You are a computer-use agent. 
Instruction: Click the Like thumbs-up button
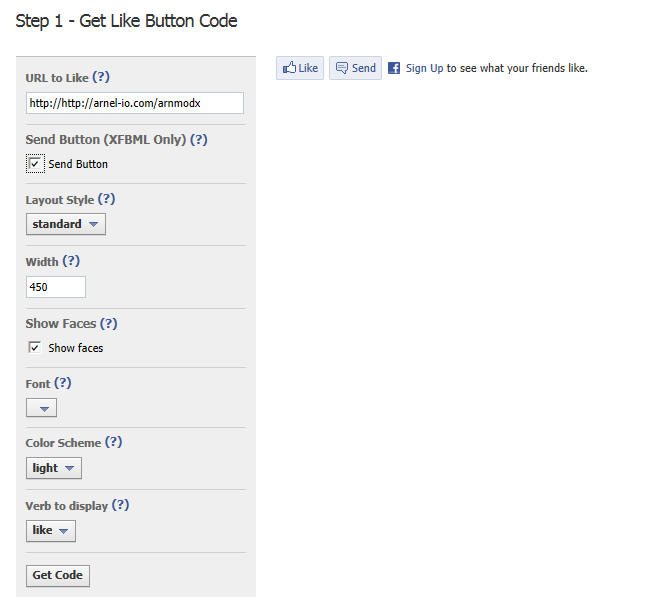coord(300,68)
